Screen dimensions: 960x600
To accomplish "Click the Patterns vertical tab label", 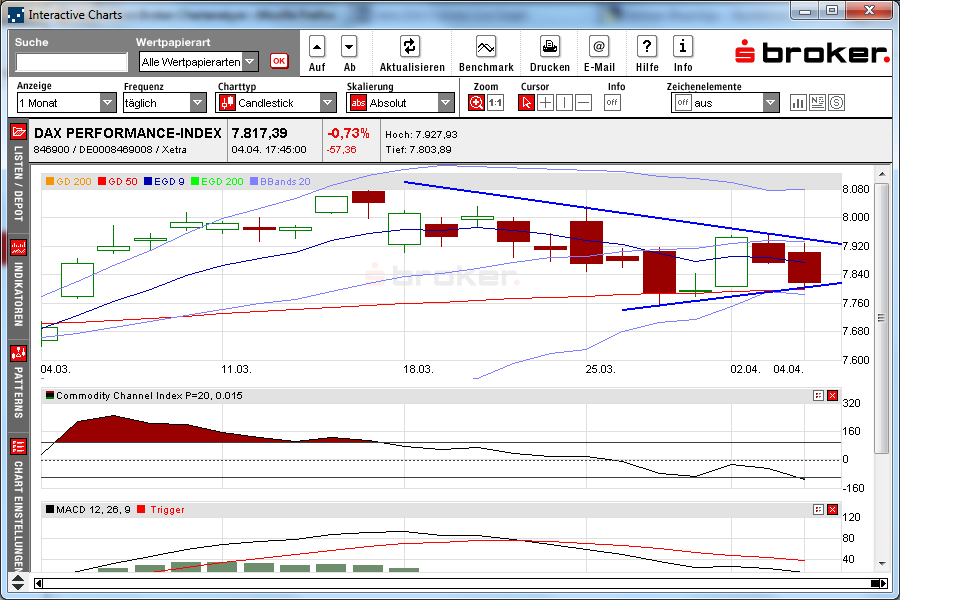I will [x=18, y=392].
